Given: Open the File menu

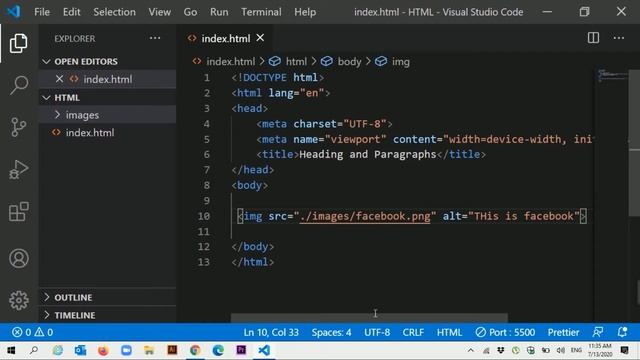Looking at the screenshot, I should (42, 12).
